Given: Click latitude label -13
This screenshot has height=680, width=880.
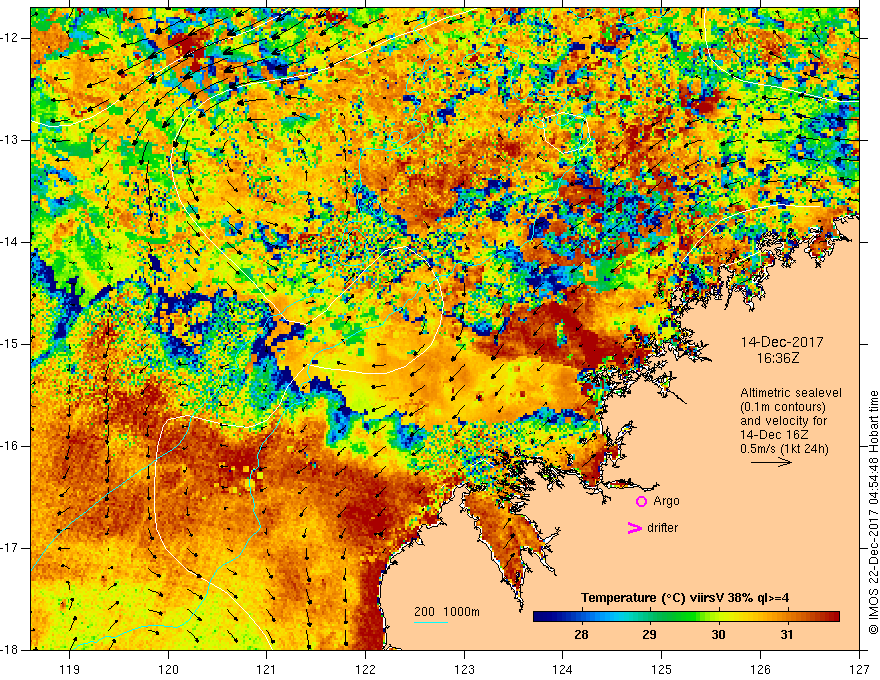Looking at the screenshot, I should [x=10, y=140].
